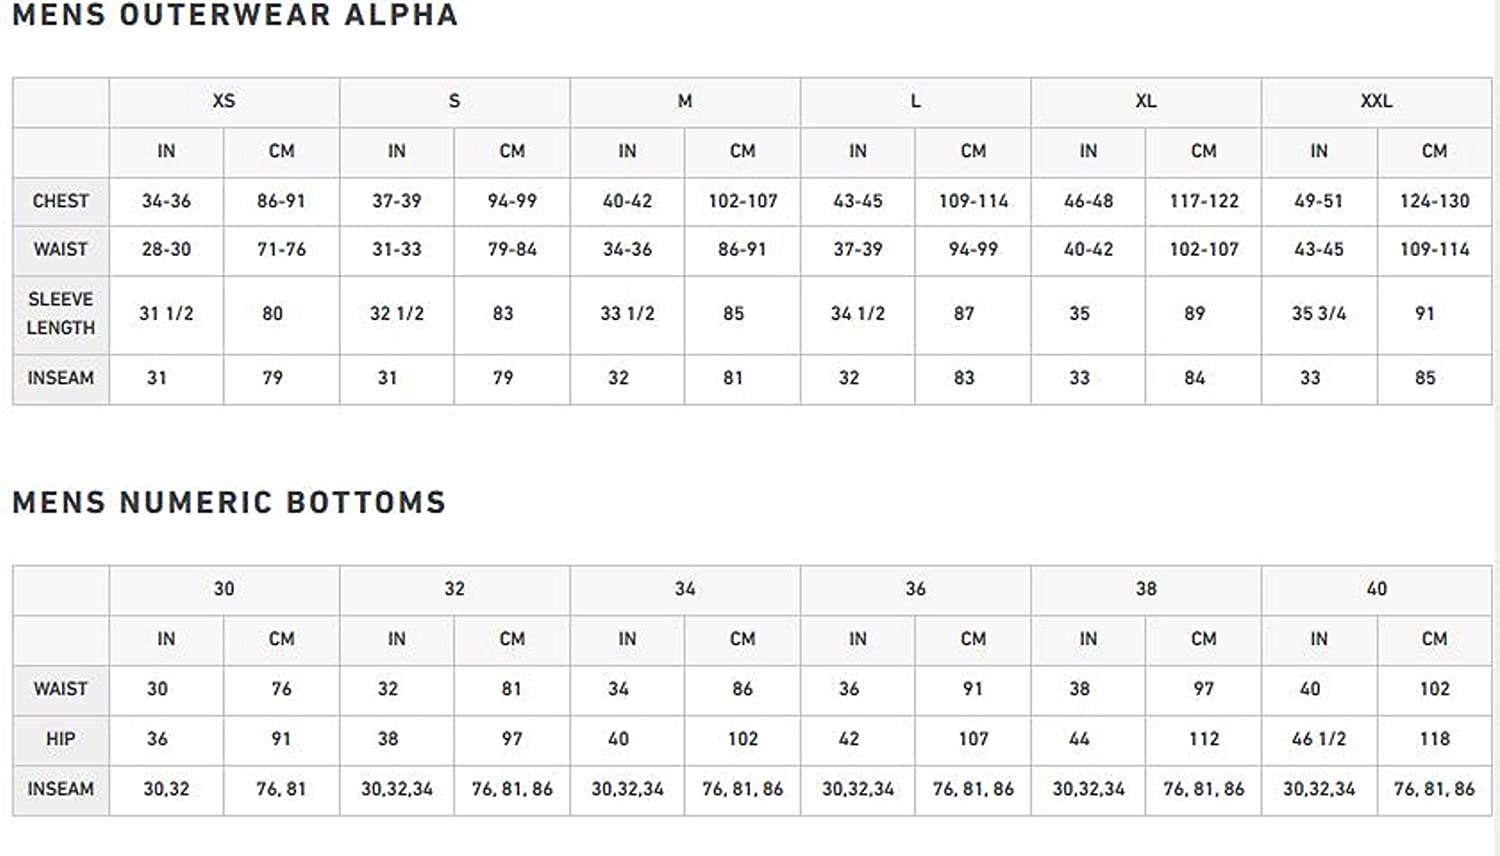Click the 124-130 chest CM cell

1434,201
